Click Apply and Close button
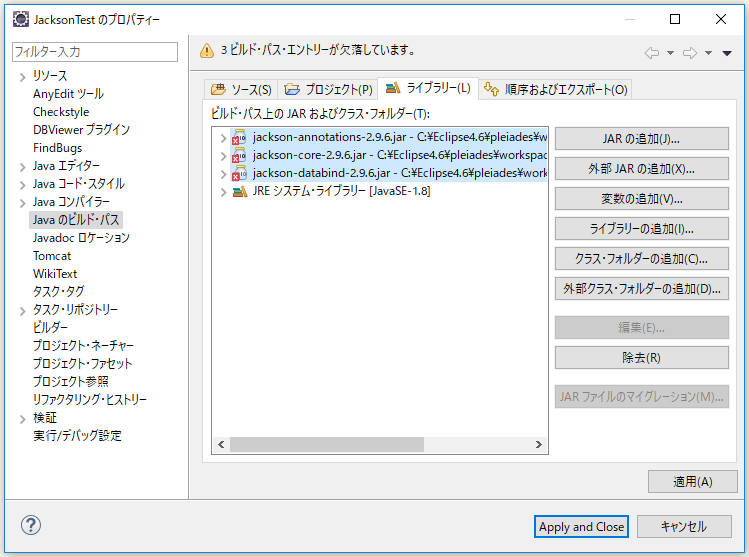Image resolution: width=749 pixels, height=557 pixels. point(581,526)
